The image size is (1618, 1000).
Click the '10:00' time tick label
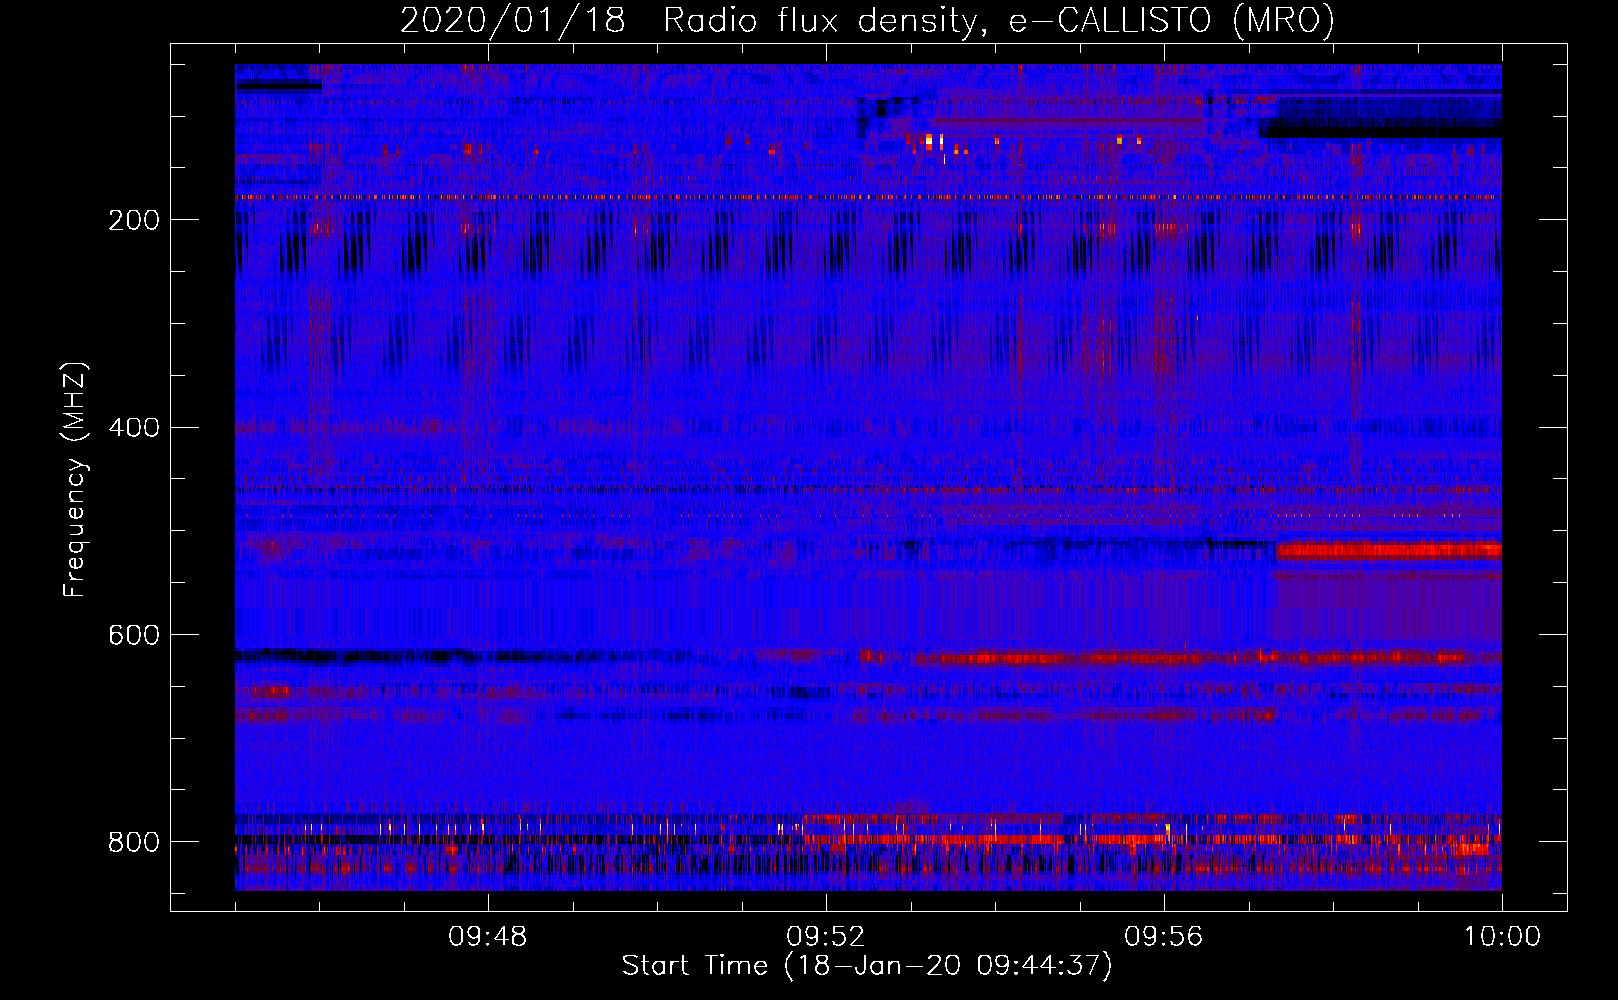(1502, 937)
